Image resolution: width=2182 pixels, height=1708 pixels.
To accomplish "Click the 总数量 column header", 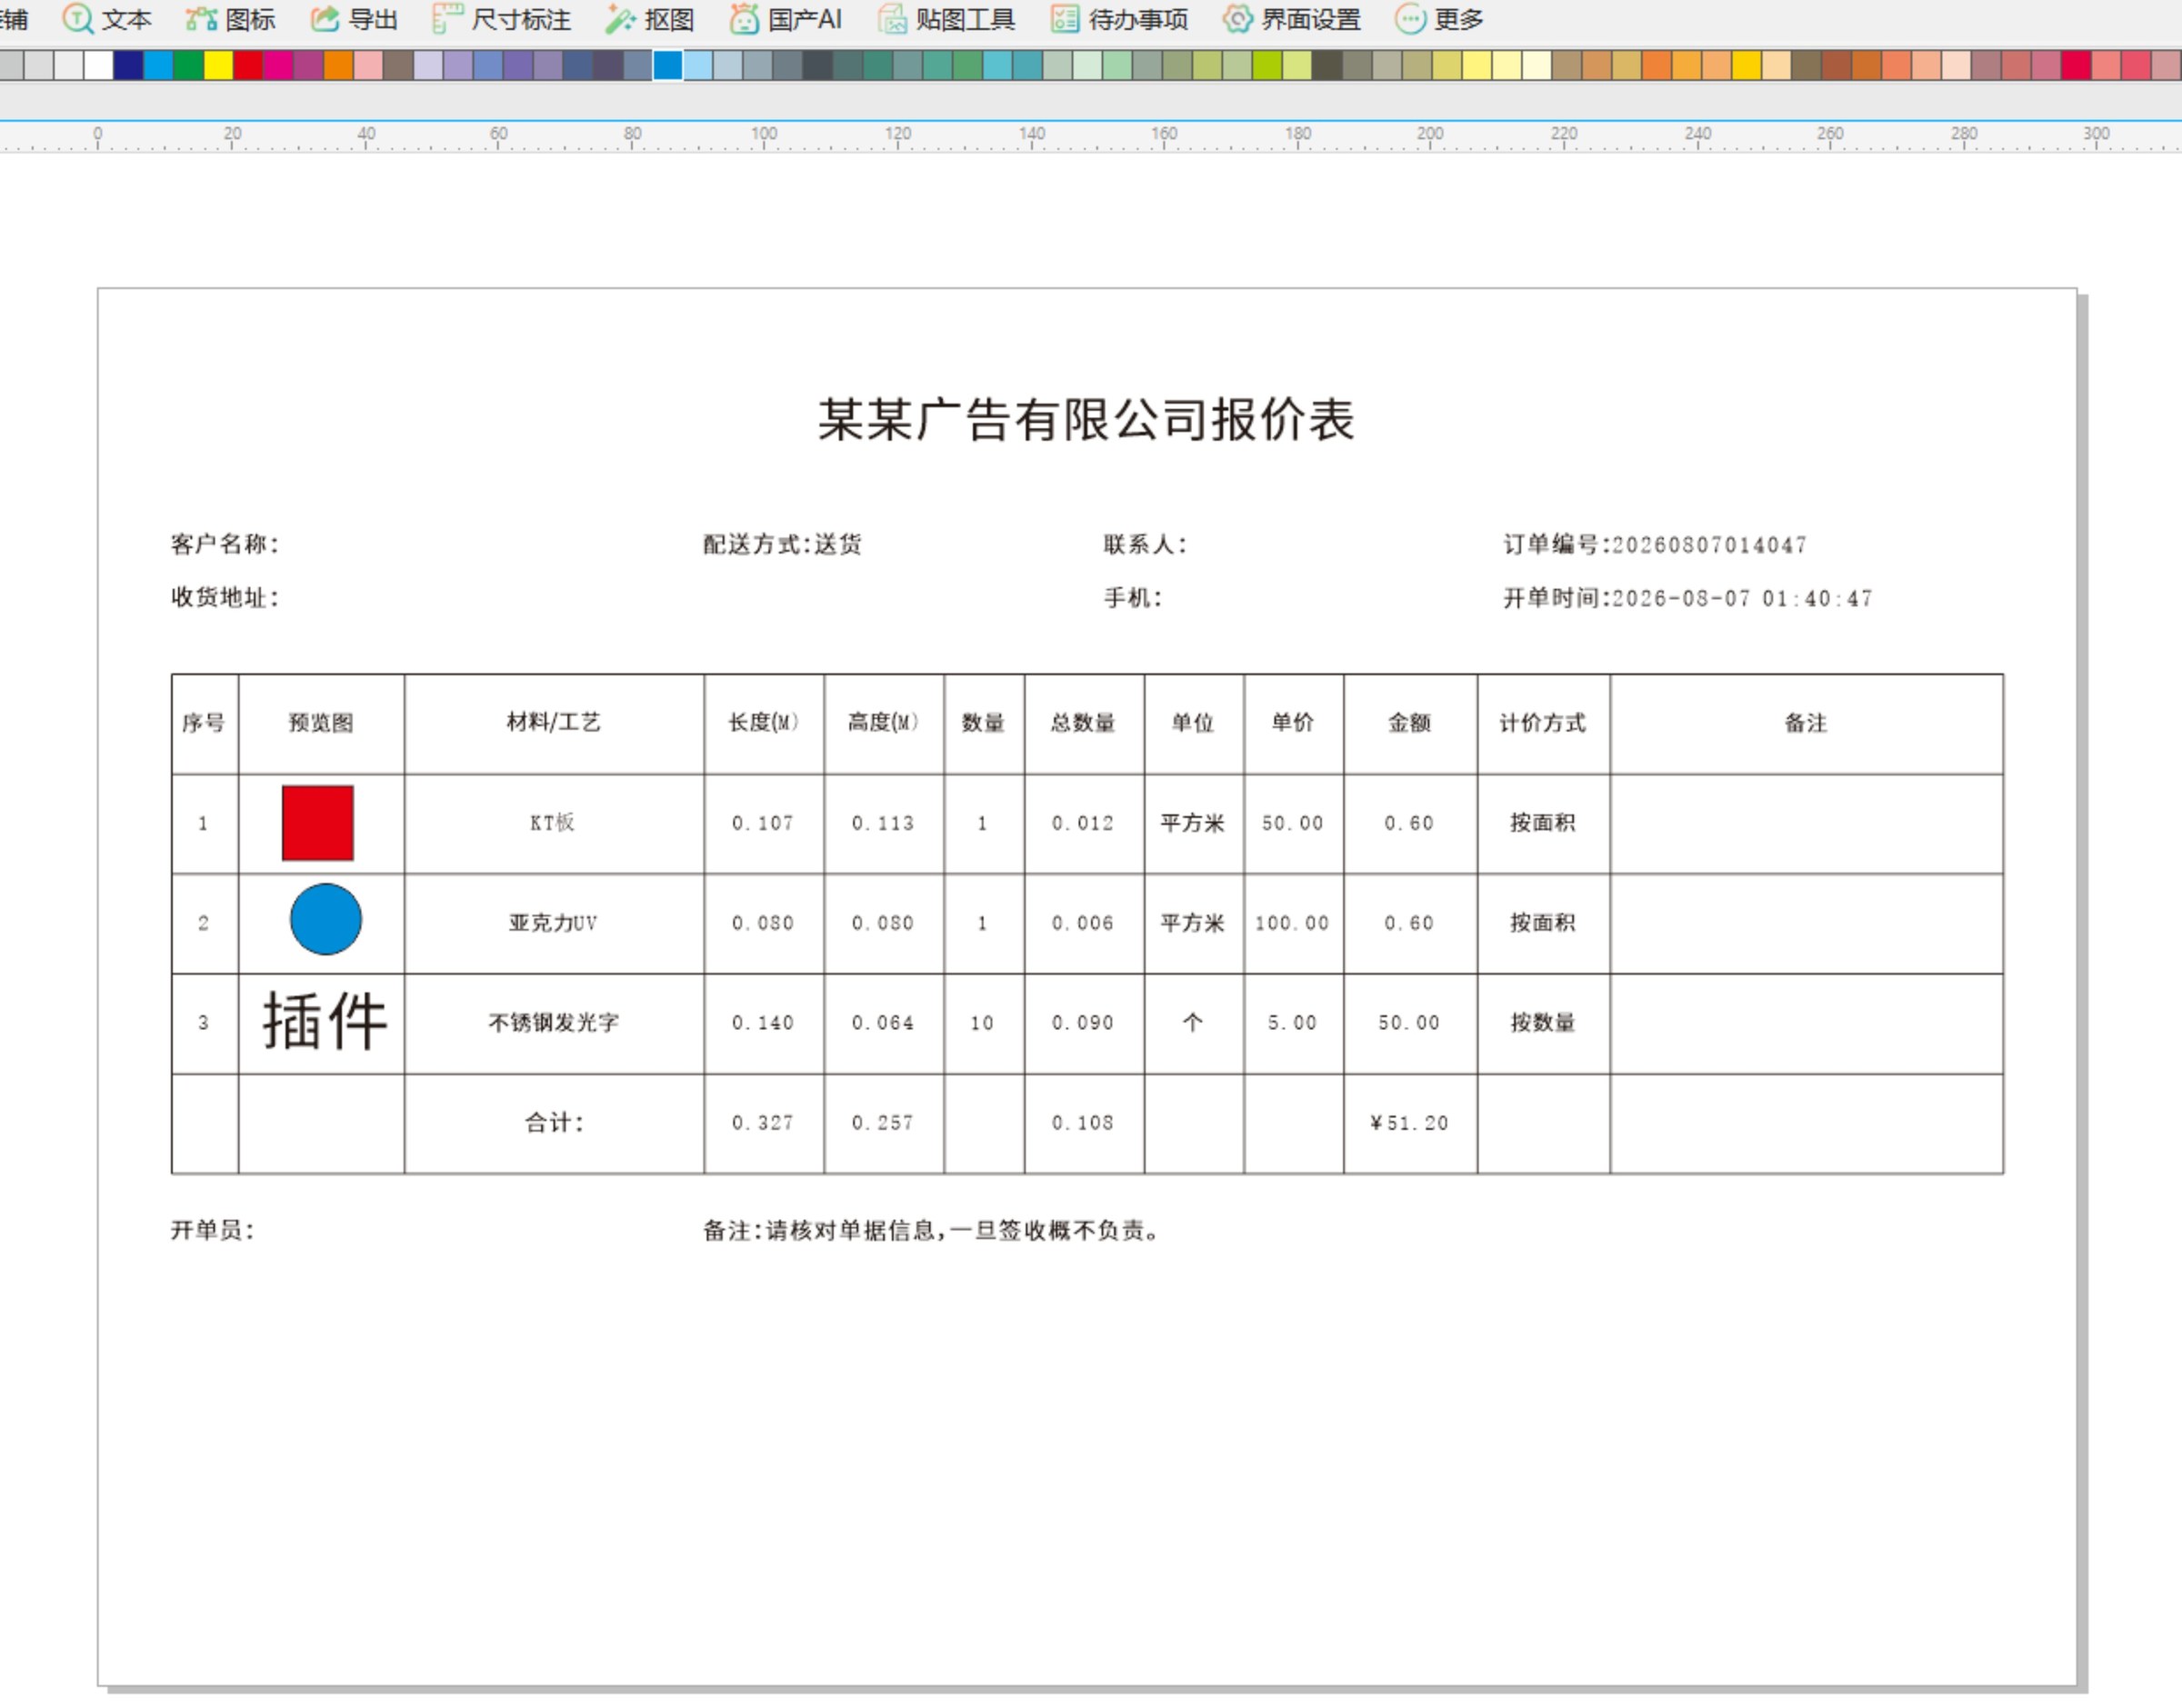I will (x=1083, y=722).
